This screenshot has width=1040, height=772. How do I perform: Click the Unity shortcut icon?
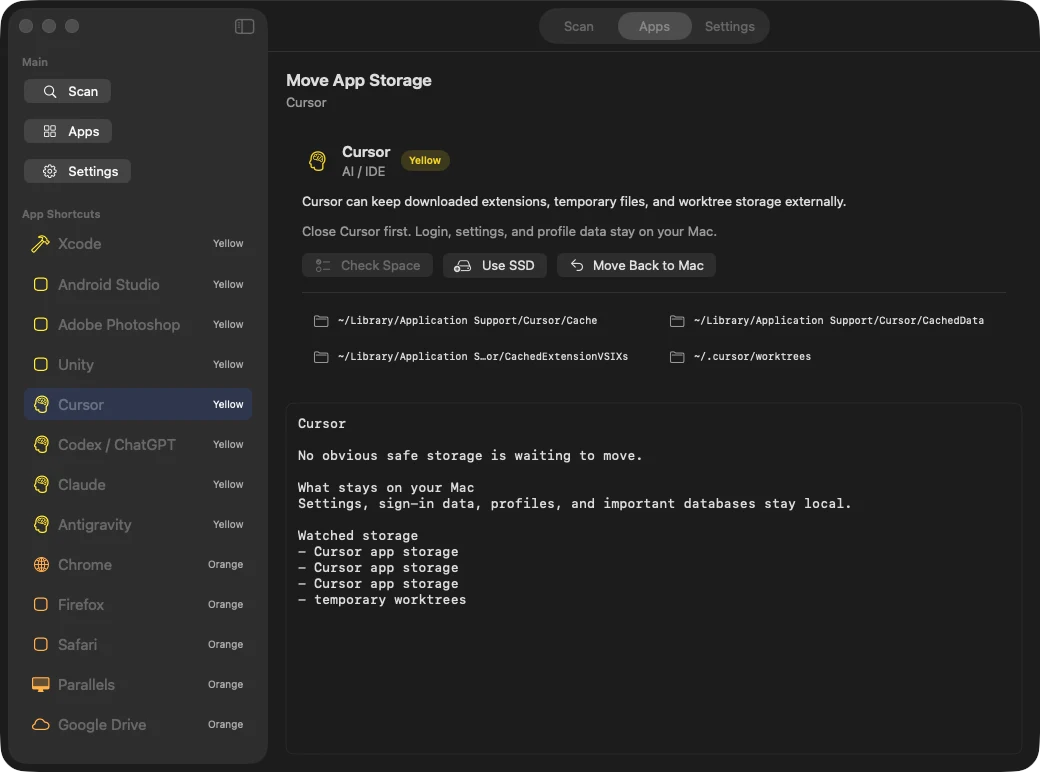(x=40, y=364)
